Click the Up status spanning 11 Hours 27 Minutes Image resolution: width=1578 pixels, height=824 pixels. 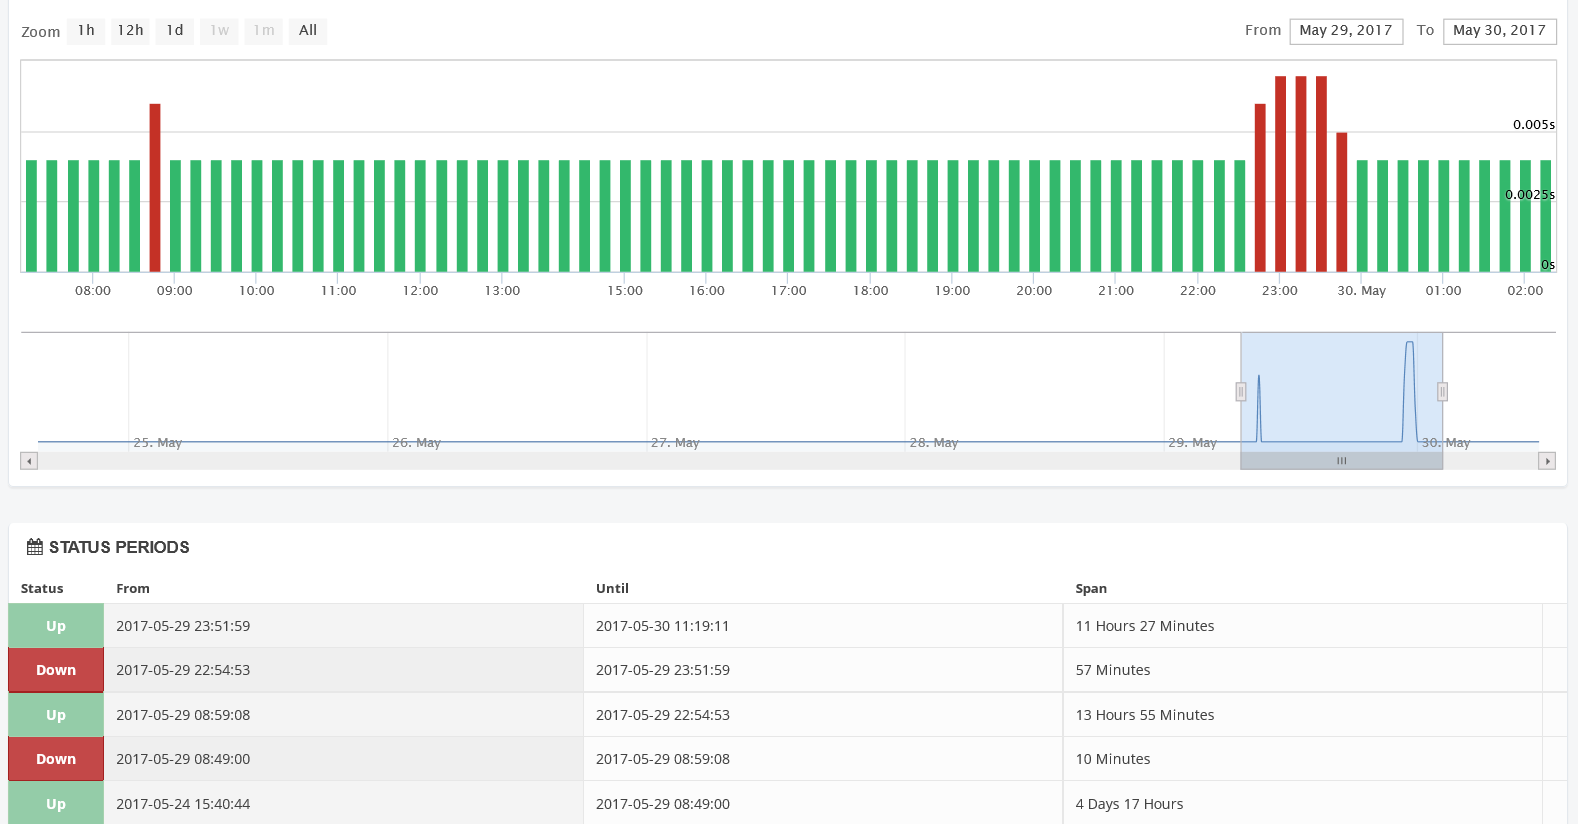point(56,626)
